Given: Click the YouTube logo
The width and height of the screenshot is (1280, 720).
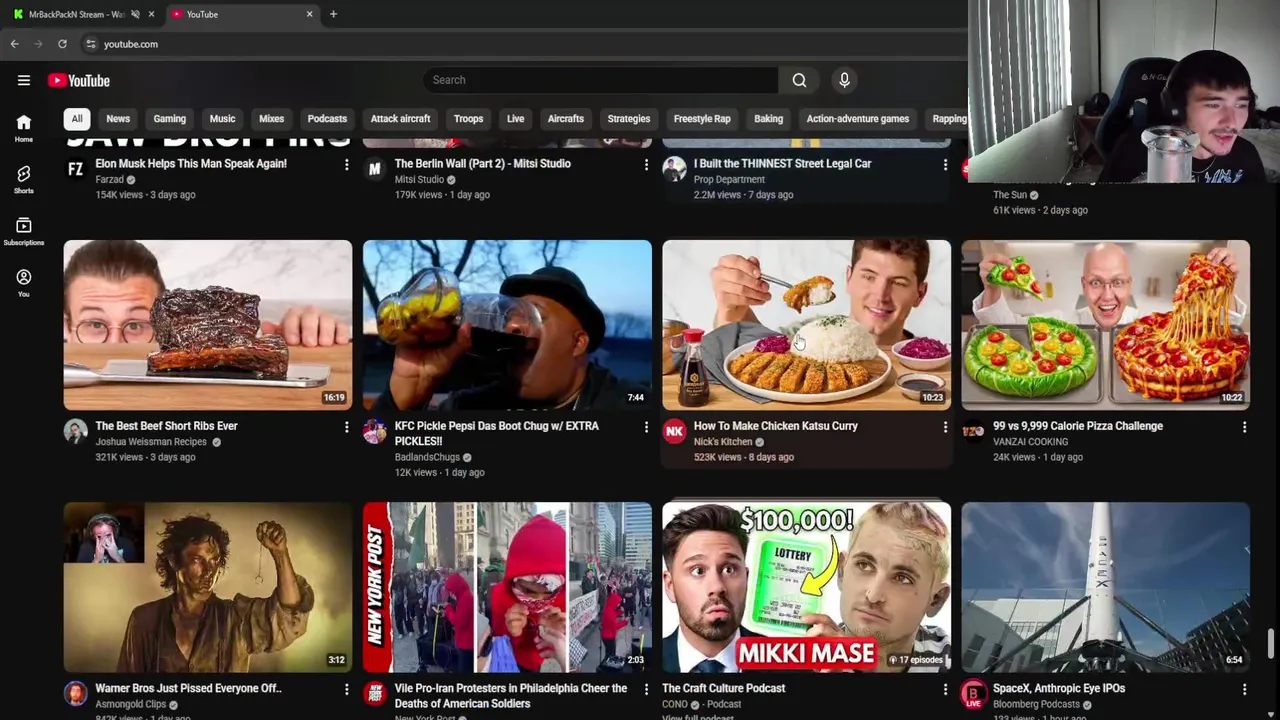Looking at the screenshot, I should 79,81.
